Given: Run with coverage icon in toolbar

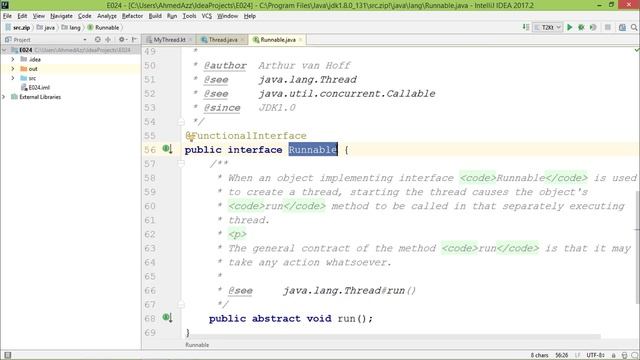Looking at the screenshot, I should [x=593, y=27].
